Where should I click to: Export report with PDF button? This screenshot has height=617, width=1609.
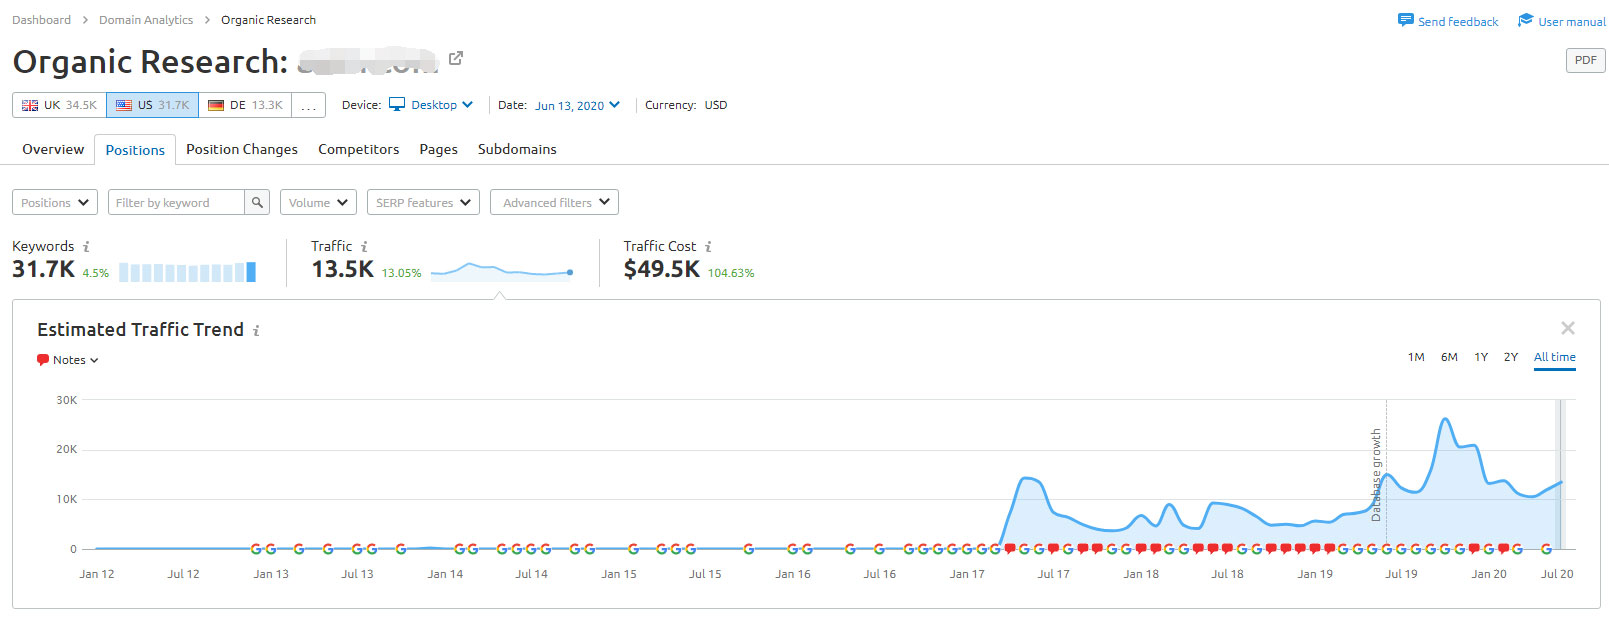click(x=1585, y=60)
